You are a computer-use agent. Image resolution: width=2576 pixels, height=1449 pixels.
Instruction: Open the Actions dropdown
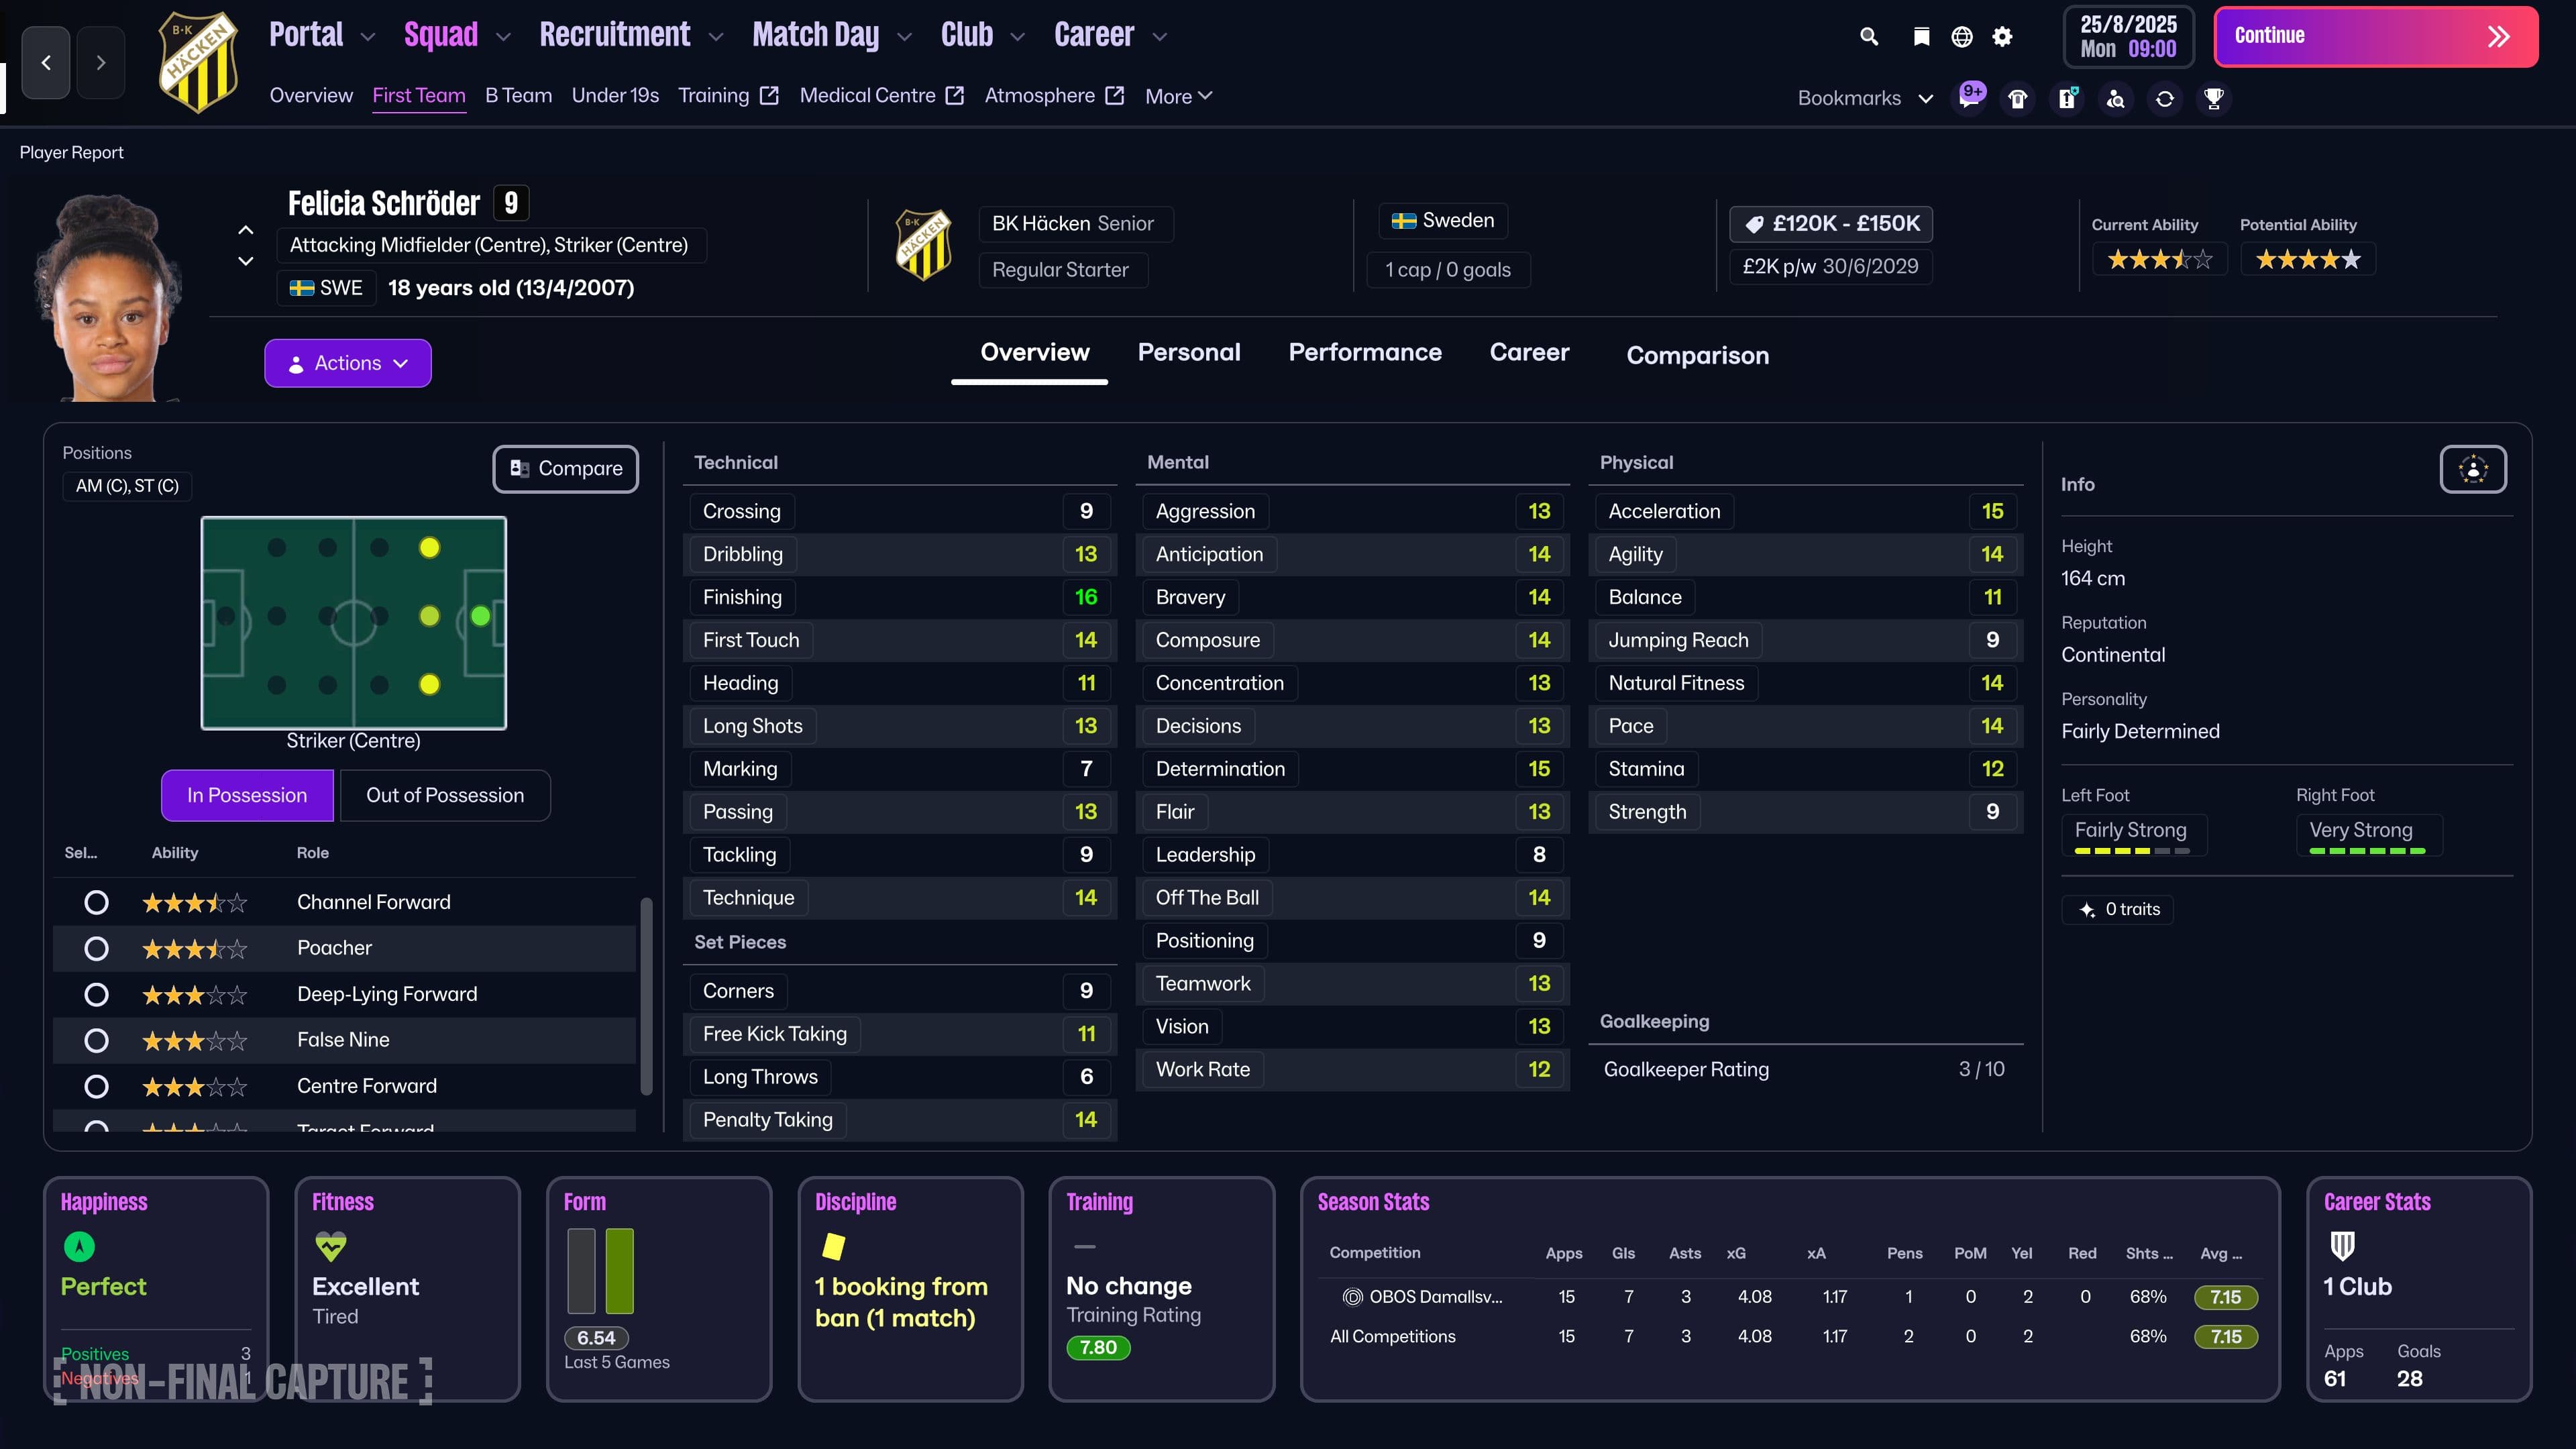(x=347, y=362)
